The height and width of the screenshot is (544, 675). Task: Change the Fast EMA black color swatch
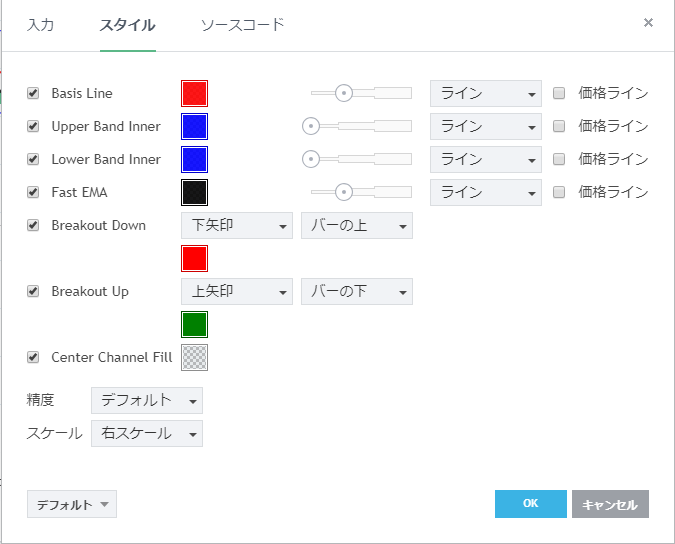point(194,192)
